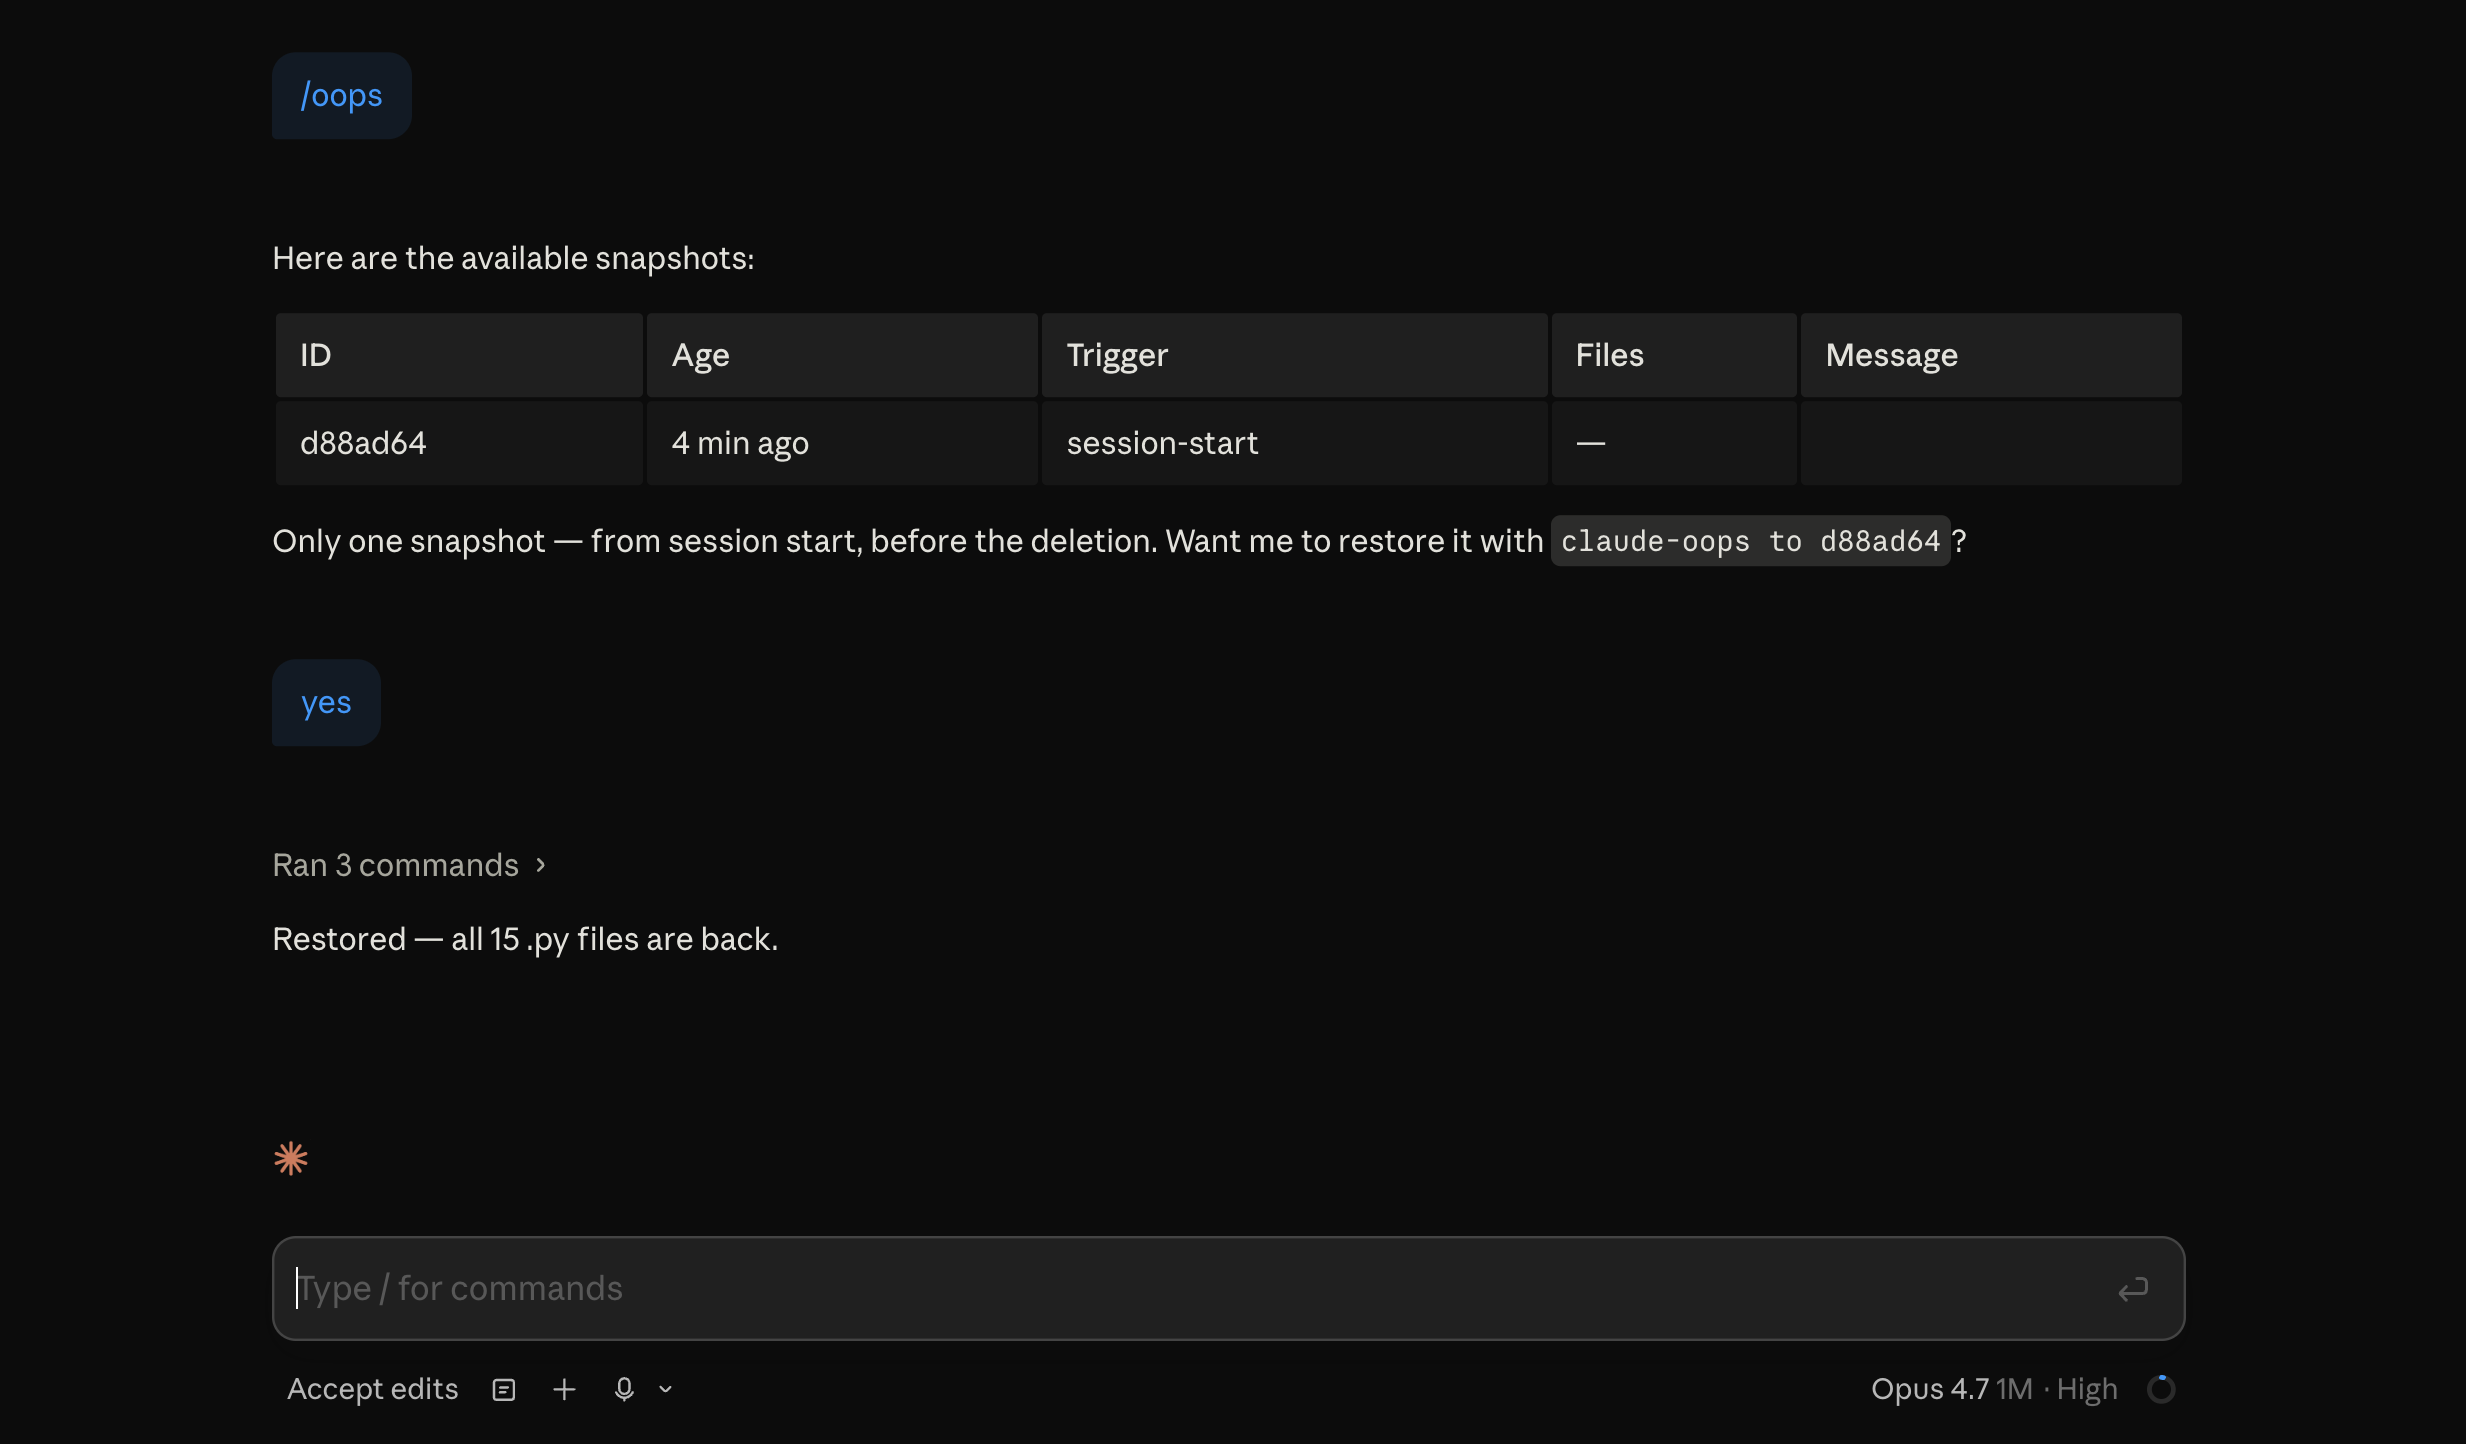This screenshot has height=1444, width=2466.
Task: Click the plus attach icon
Action: (564, 1389)
